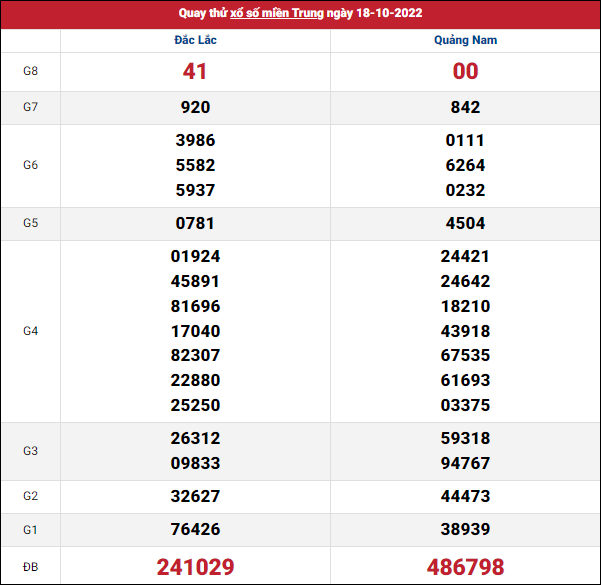Select the G1 number 38939
This screenshot has height=585, width=601.
465,529
